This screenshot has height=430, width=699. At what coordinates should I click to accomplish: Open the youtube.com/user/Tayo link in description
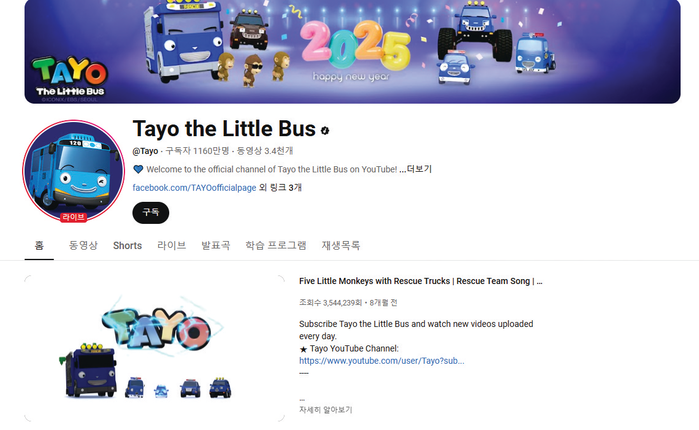click(382, 361)
